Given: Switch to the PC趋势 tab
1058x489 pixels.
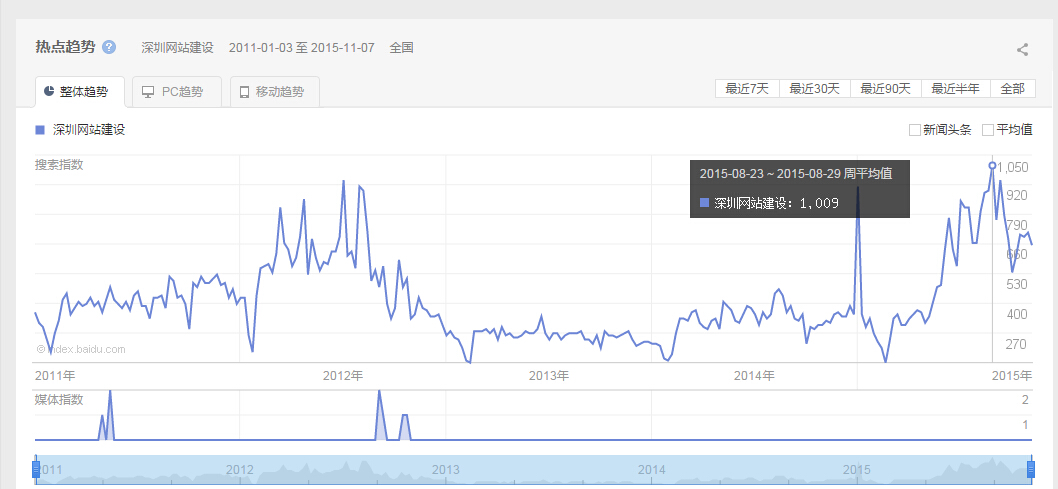Looking at the screenshot, I should point(173,92).
